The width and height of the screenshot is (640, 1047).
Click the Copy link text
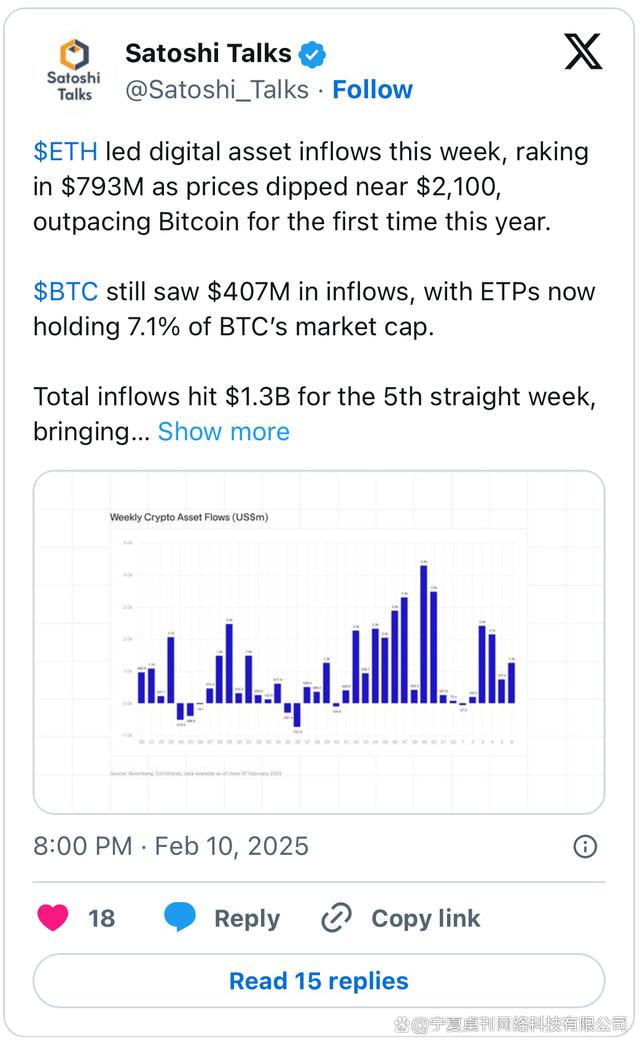[425, 918]
